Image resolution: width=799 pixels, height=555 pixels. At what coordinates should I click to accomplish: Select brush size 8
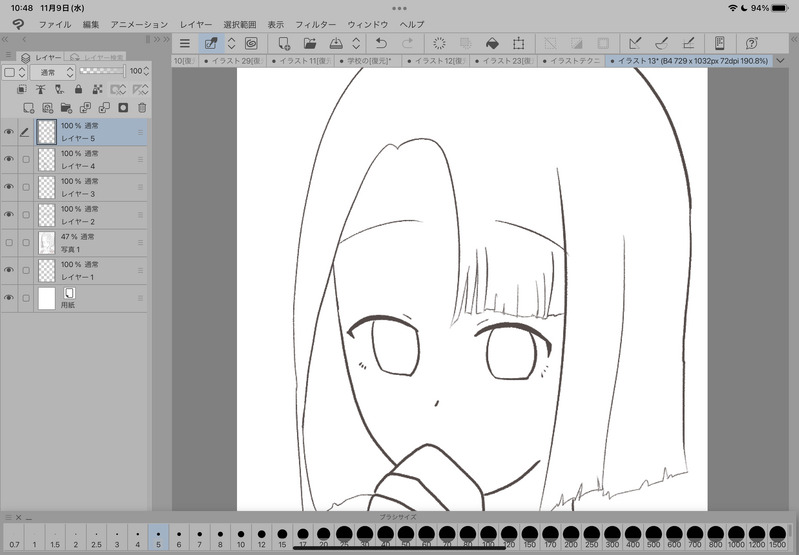click(220, 538)
